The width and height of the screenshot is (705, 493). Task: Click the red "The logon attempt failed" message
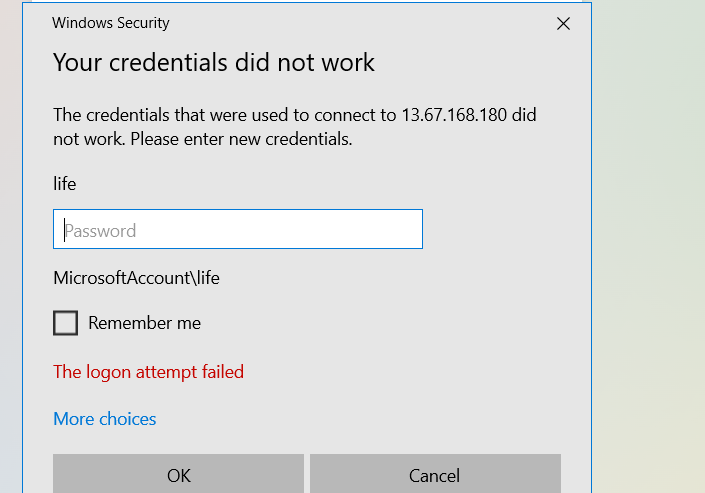coord(148,372)
